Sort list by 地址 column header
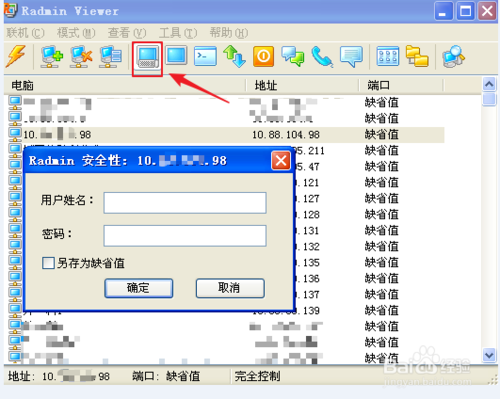 [x=303, y=85]
